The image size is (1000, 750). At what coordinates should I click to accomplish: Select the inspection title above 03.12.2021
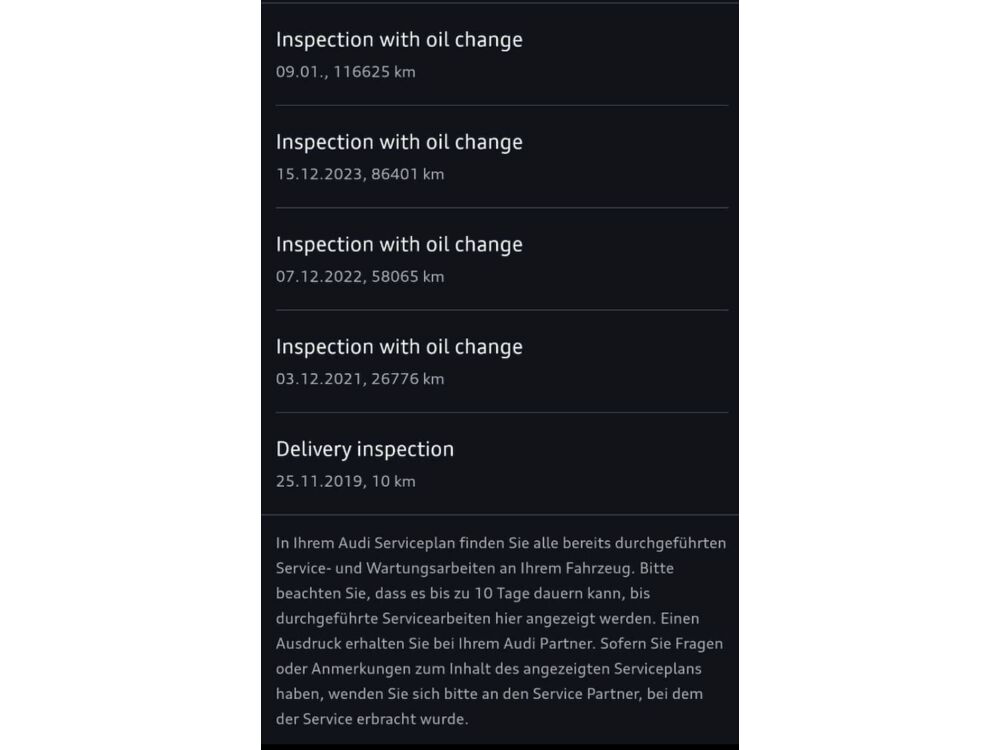pyautogui.click(x=399, y=347)
